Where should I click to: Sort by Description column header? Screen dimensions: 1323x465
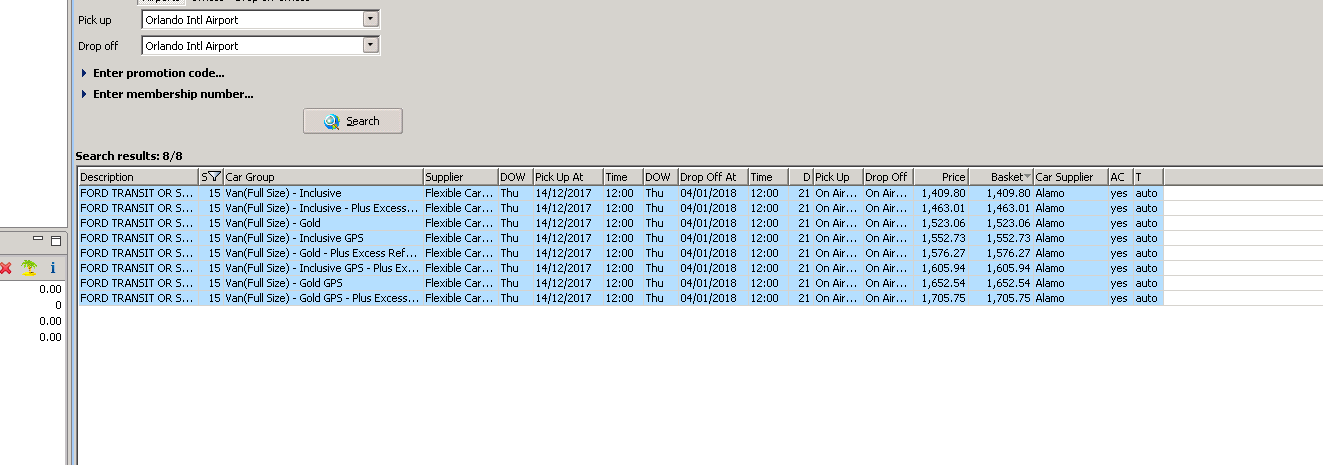tap(138, 177)
